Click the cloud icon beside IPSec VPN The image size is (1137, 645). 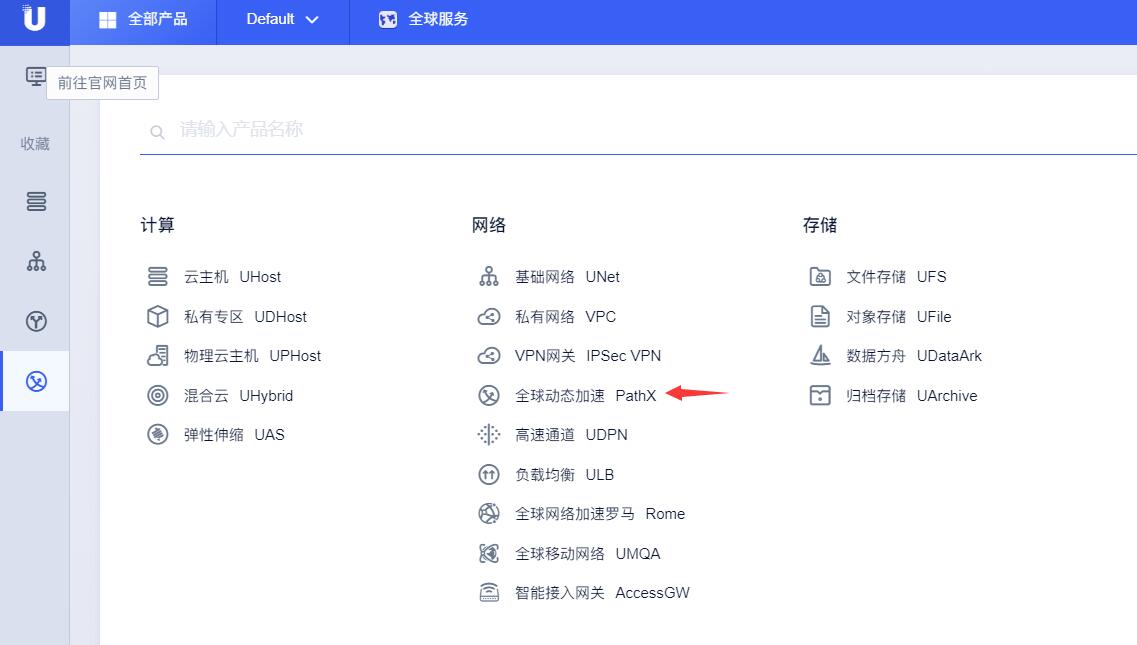click(489, 356)
